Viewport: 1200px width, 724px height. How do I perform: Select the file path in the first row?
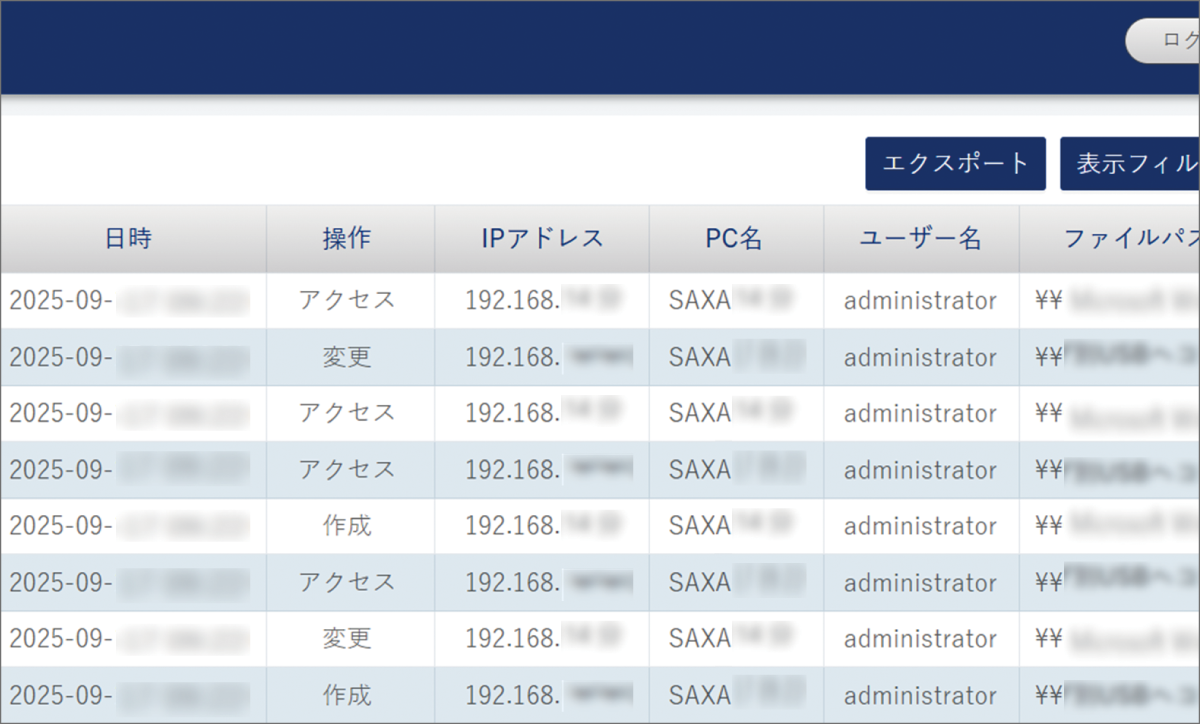tap(1110, 300)
